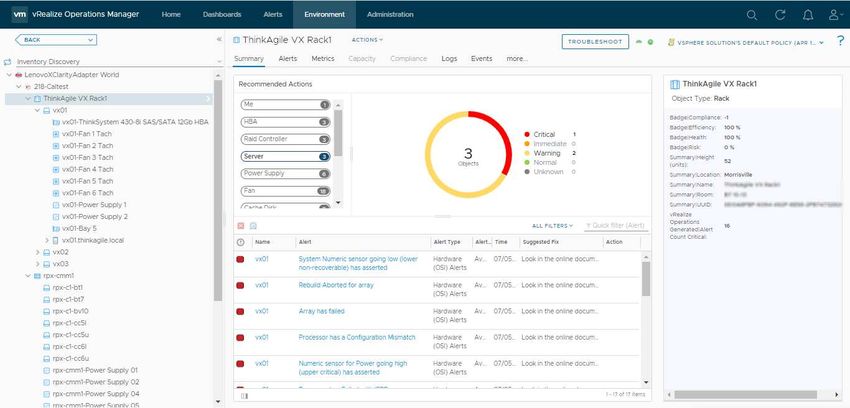This screenshot has width=850, height=408.
Task: Click the green health status badge icon
Action: point(651,42)
